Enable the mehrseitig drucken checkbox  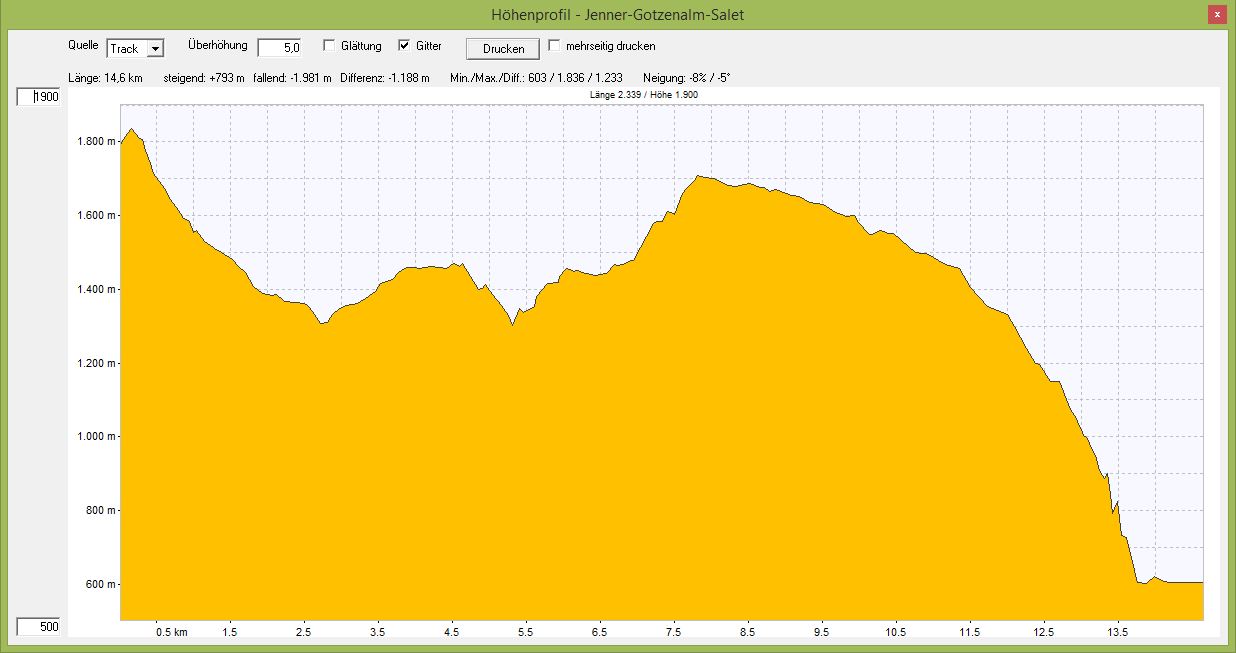click(555, 46)
